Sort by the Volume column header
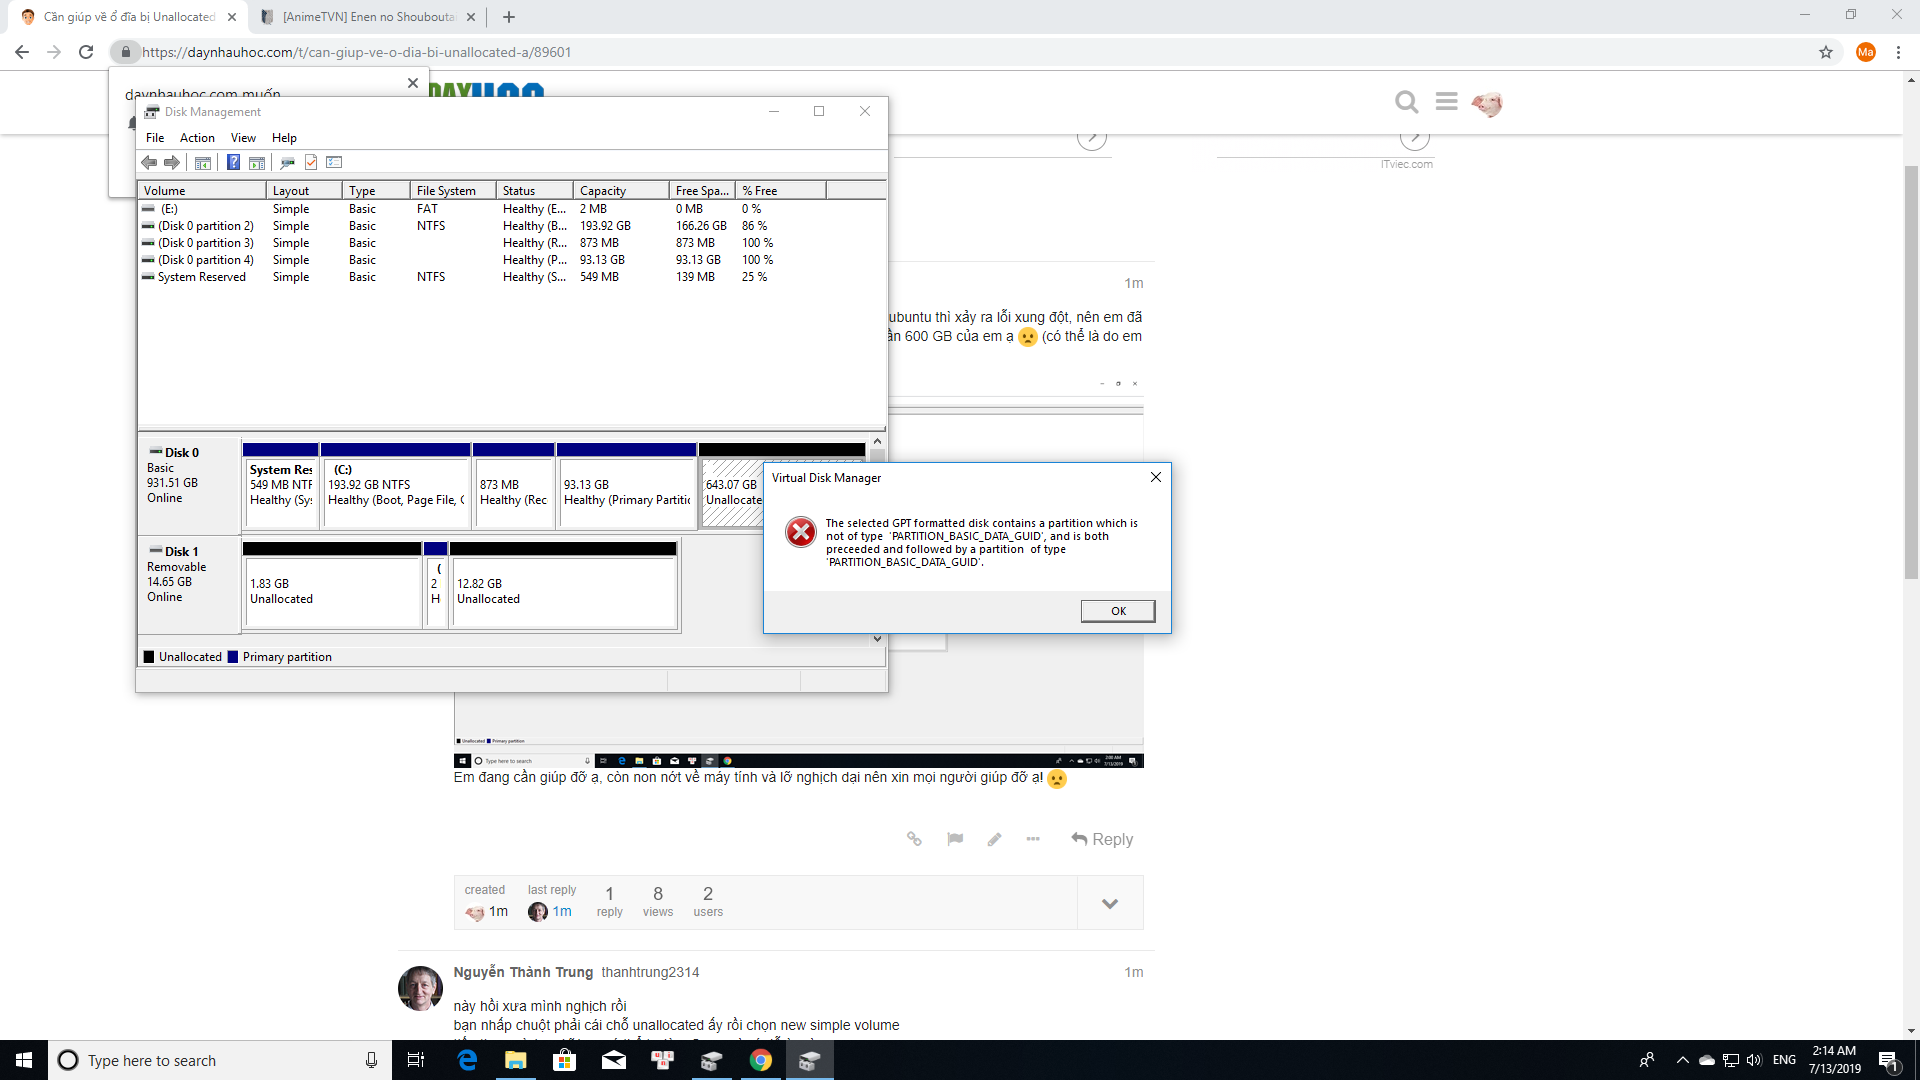The width and height of the screenshot is (1920, 1080). coord(202,190)
